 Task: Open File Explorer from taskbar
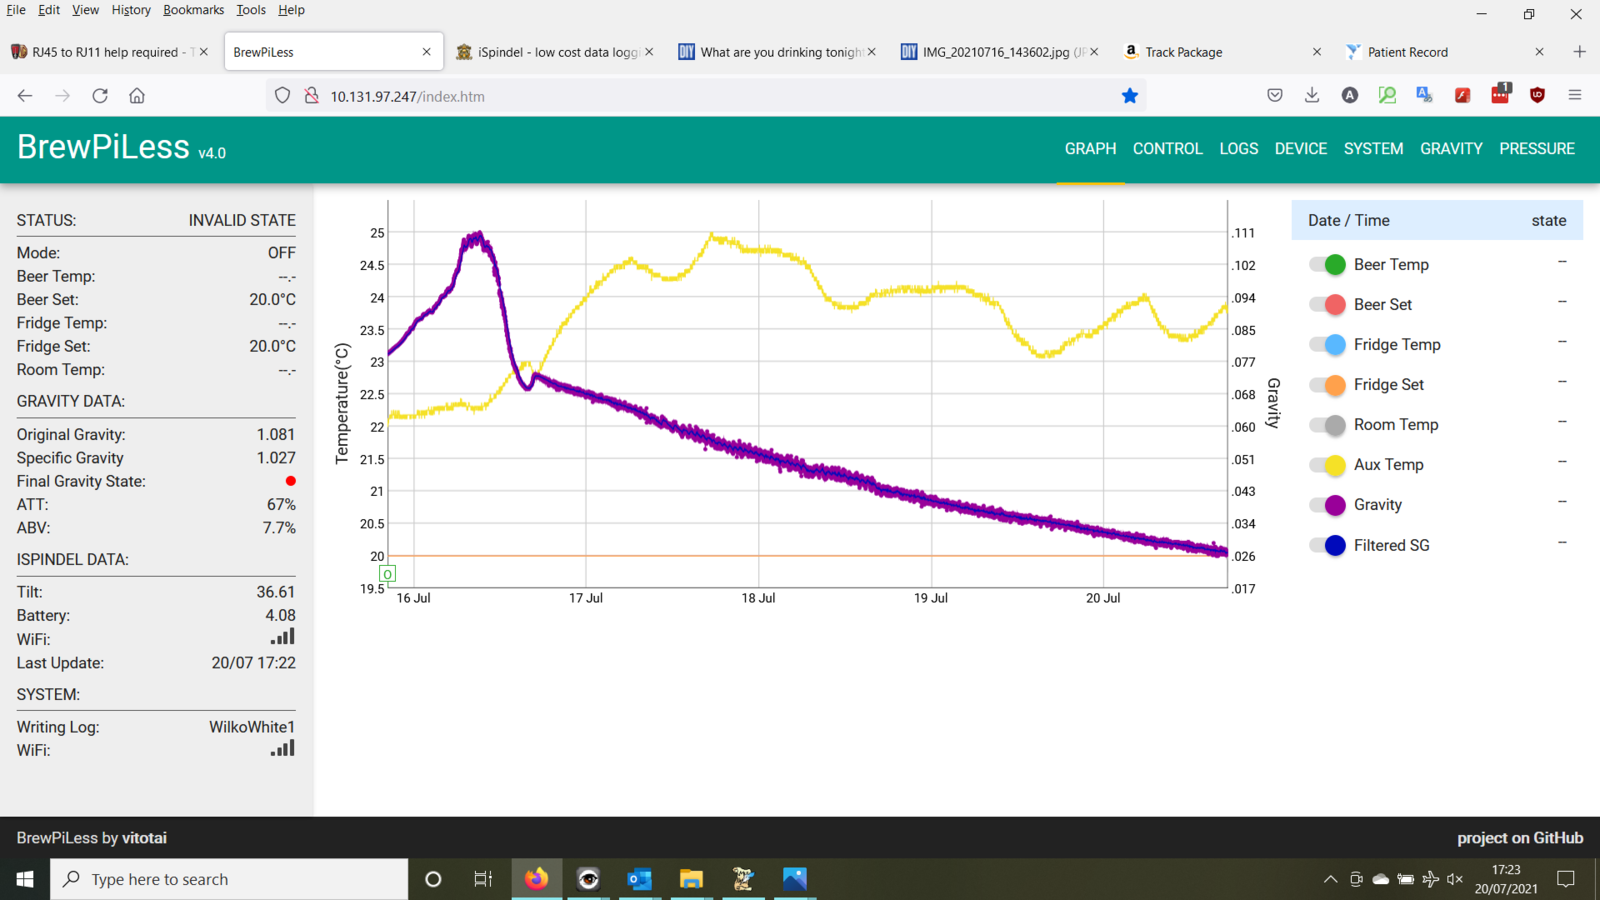[x=691, y=879]
